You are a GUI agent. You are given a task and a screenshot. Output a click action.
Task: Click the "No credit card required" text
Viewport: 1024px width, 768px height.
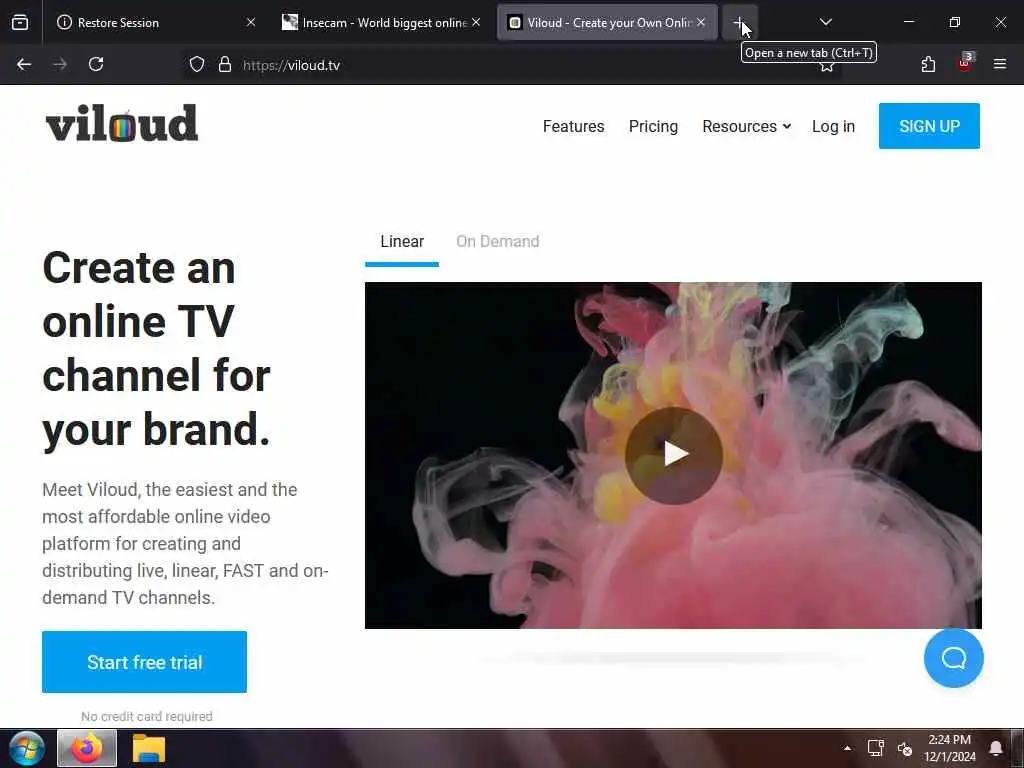tap(146, 716)
